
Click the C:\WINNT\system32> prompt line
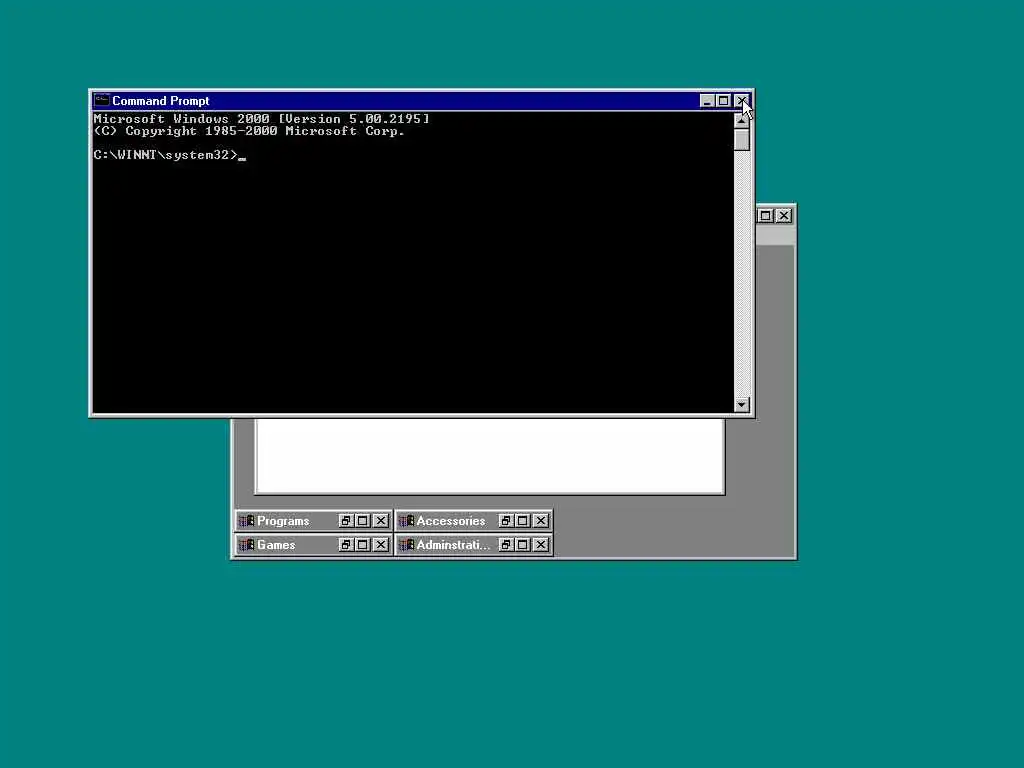170,155
